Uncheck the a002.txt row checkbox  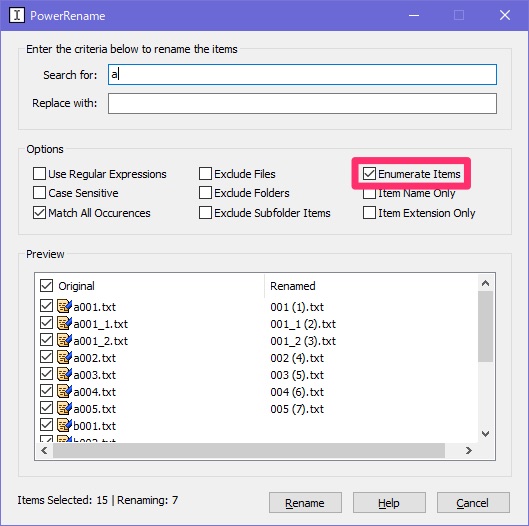[x=46, y=357]
